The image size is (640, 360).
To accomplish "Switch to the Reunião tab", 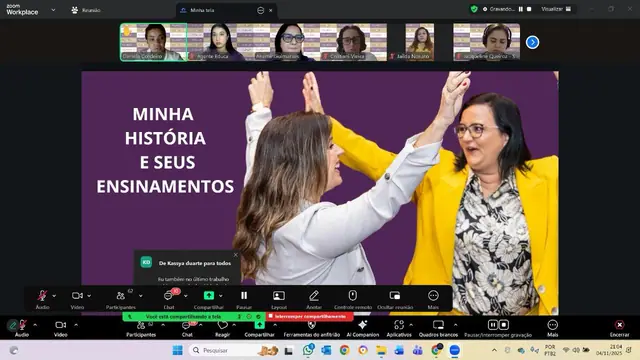I will point(86,10).
